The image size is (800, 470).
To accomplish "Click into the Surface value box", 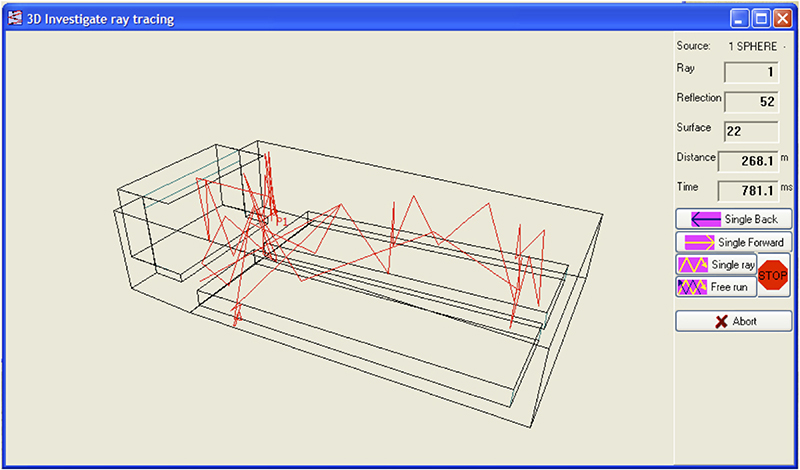I will (752, 132).
